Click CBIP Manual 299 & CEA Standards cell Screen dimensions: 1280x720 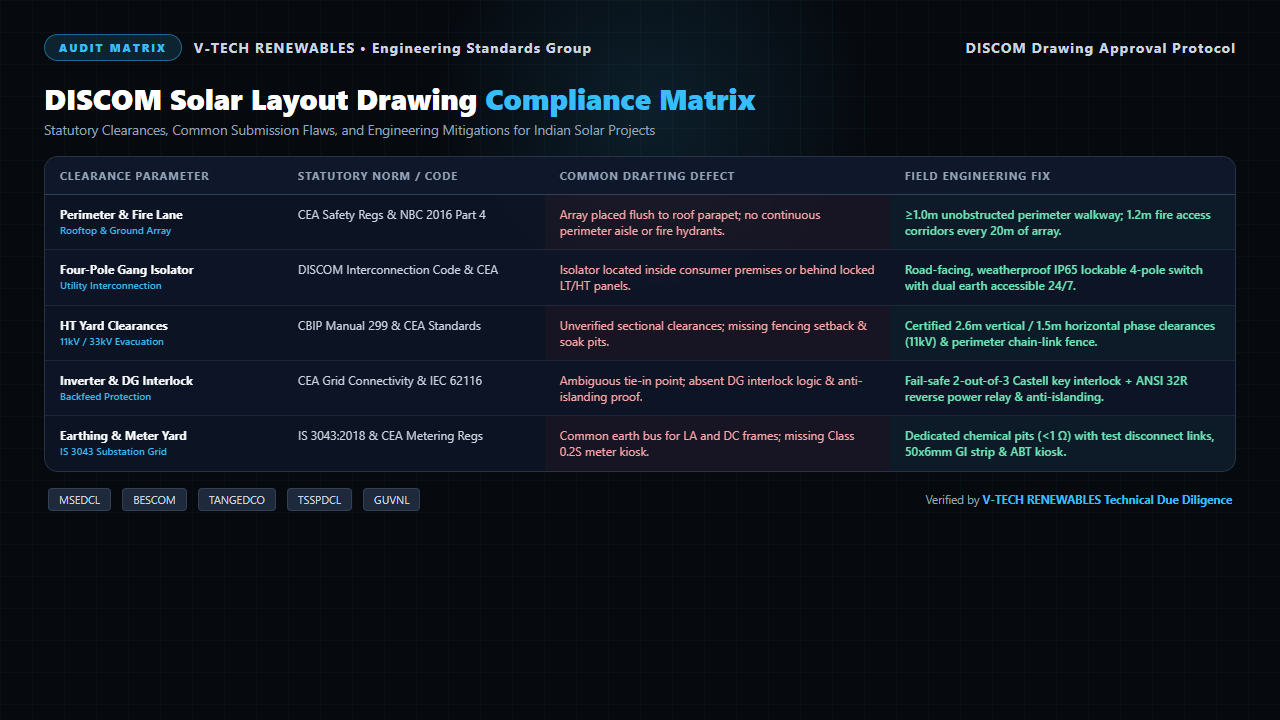(389, 326)
